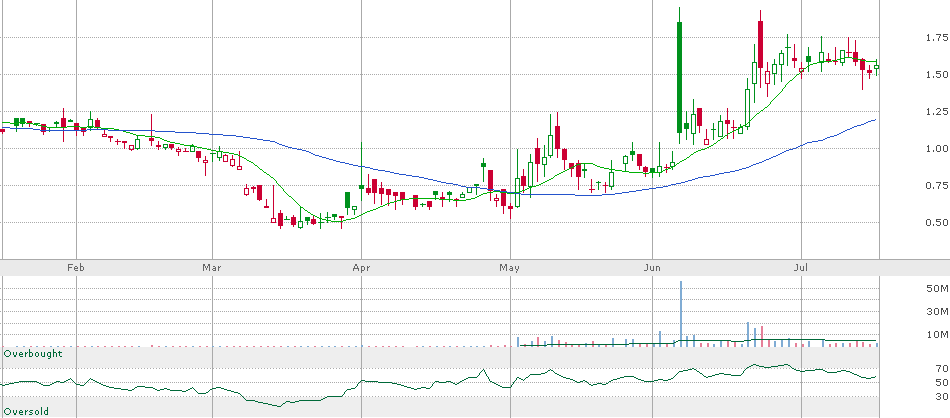
Task: Click the Overbought label in RSI panel
Action: pyautogui.click(x=33, y=353)
